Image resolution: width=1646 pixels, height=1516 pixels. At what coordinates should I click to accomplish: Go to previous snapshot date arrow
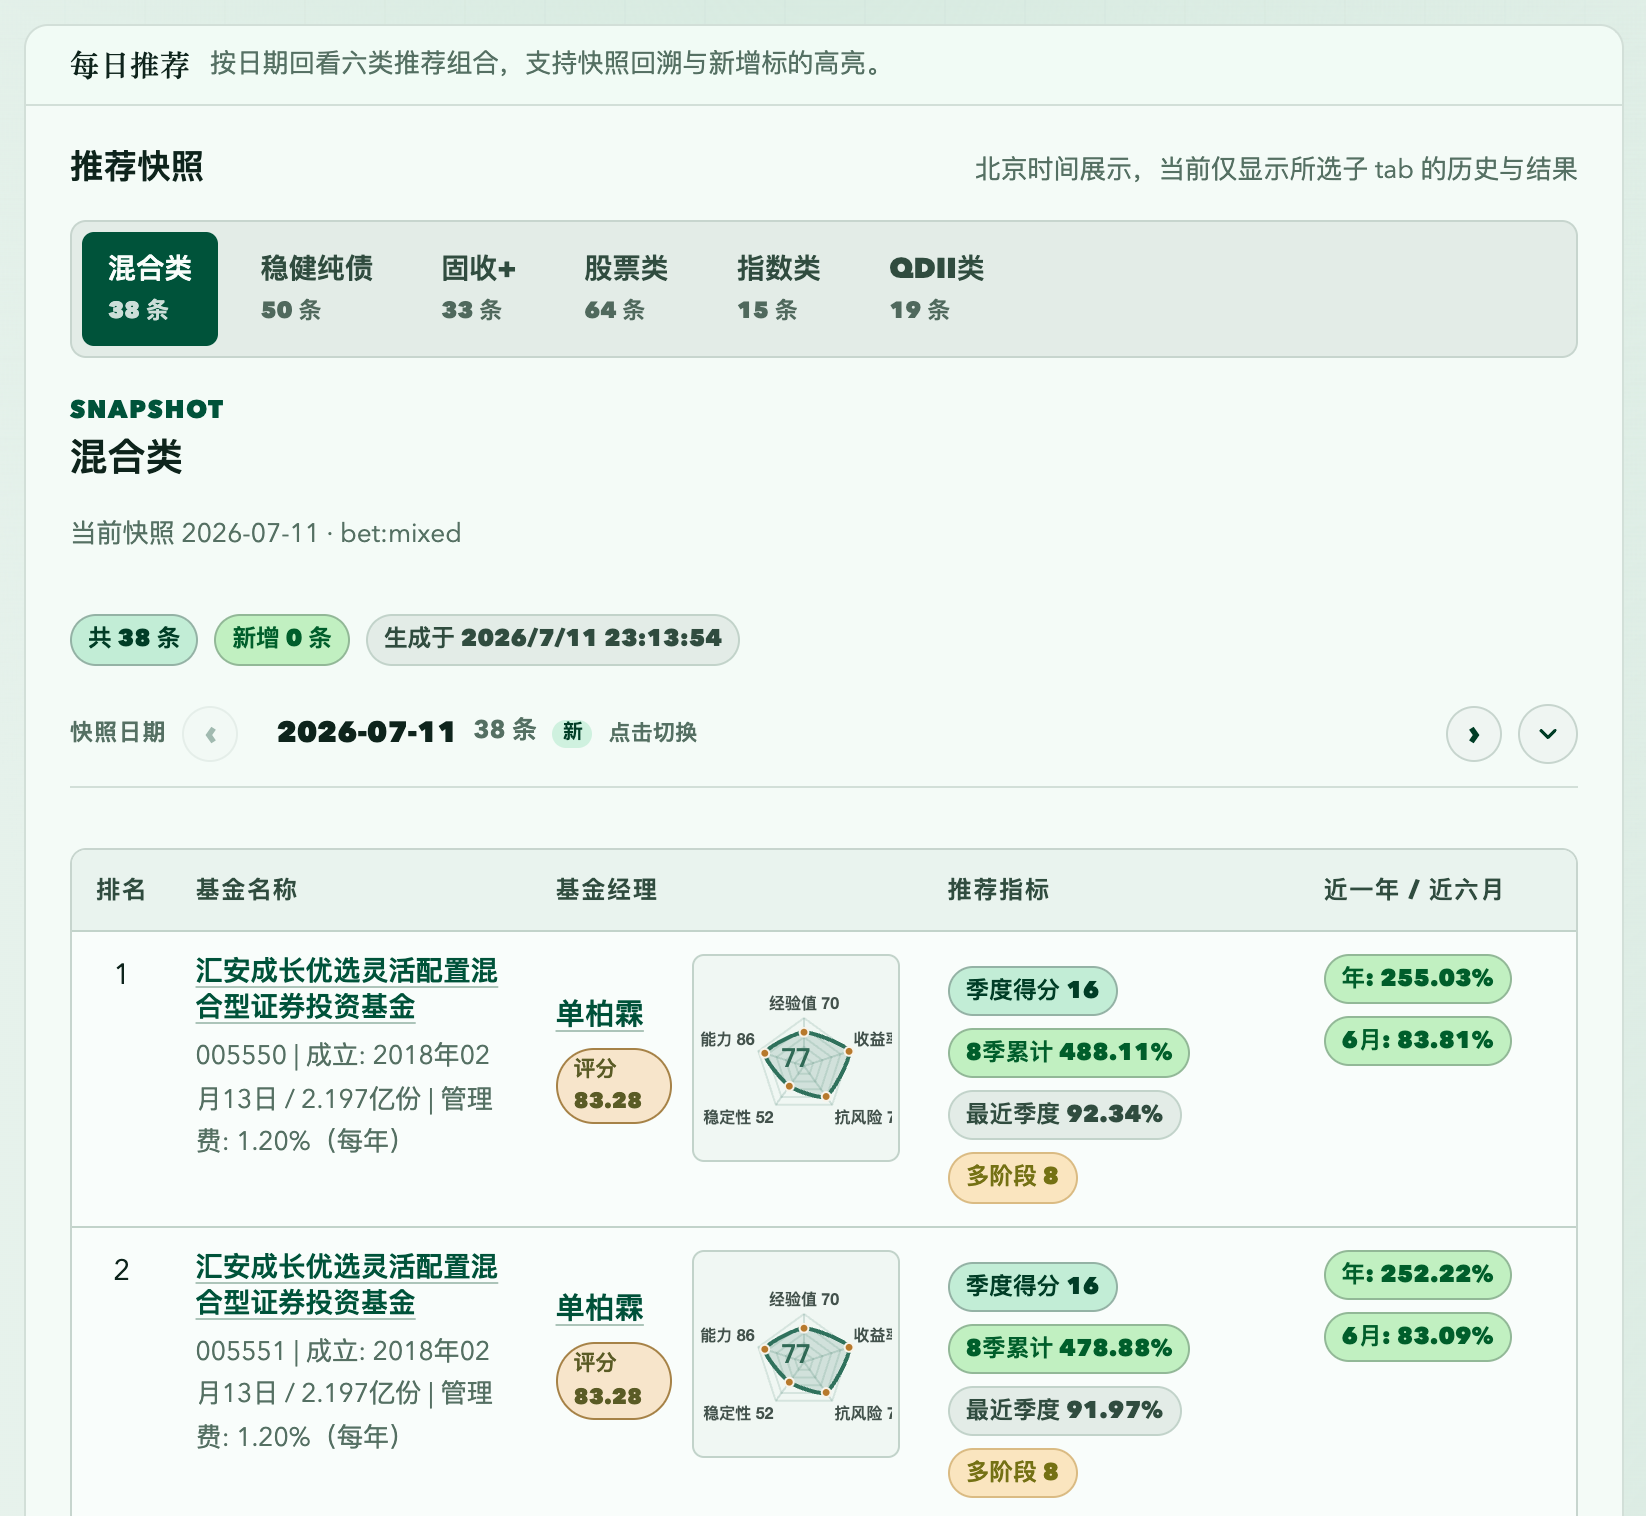[x=210, y=734]
